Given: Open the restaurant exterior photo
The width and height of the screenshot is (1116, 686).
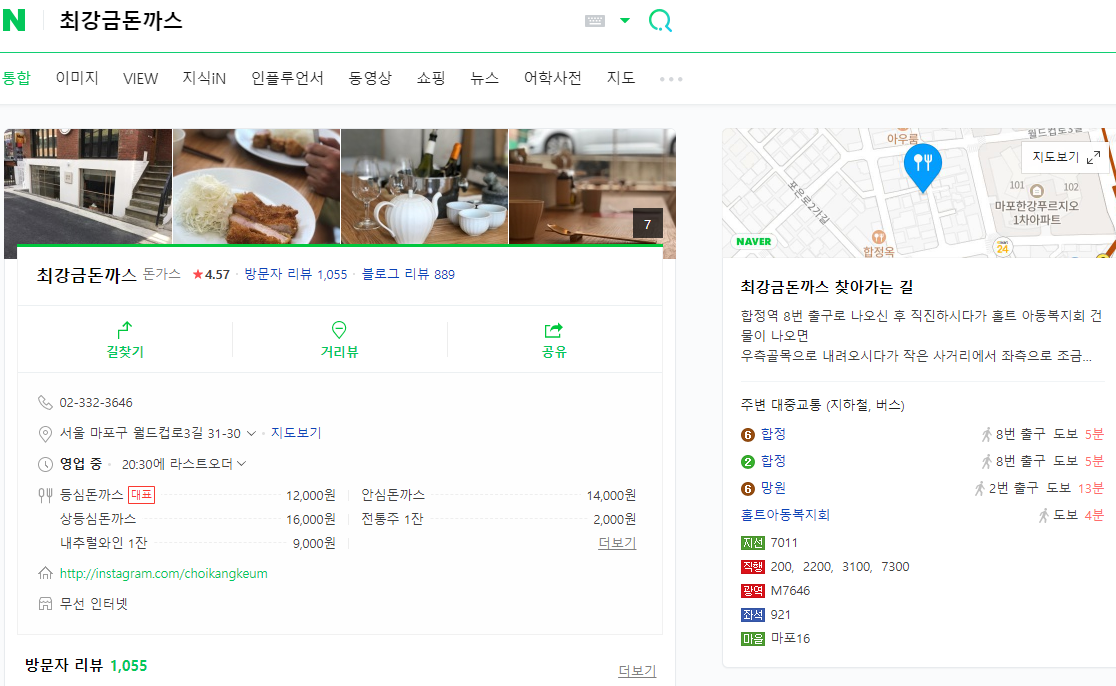Looking at the screenshot, I should click(x=88, y=186).
